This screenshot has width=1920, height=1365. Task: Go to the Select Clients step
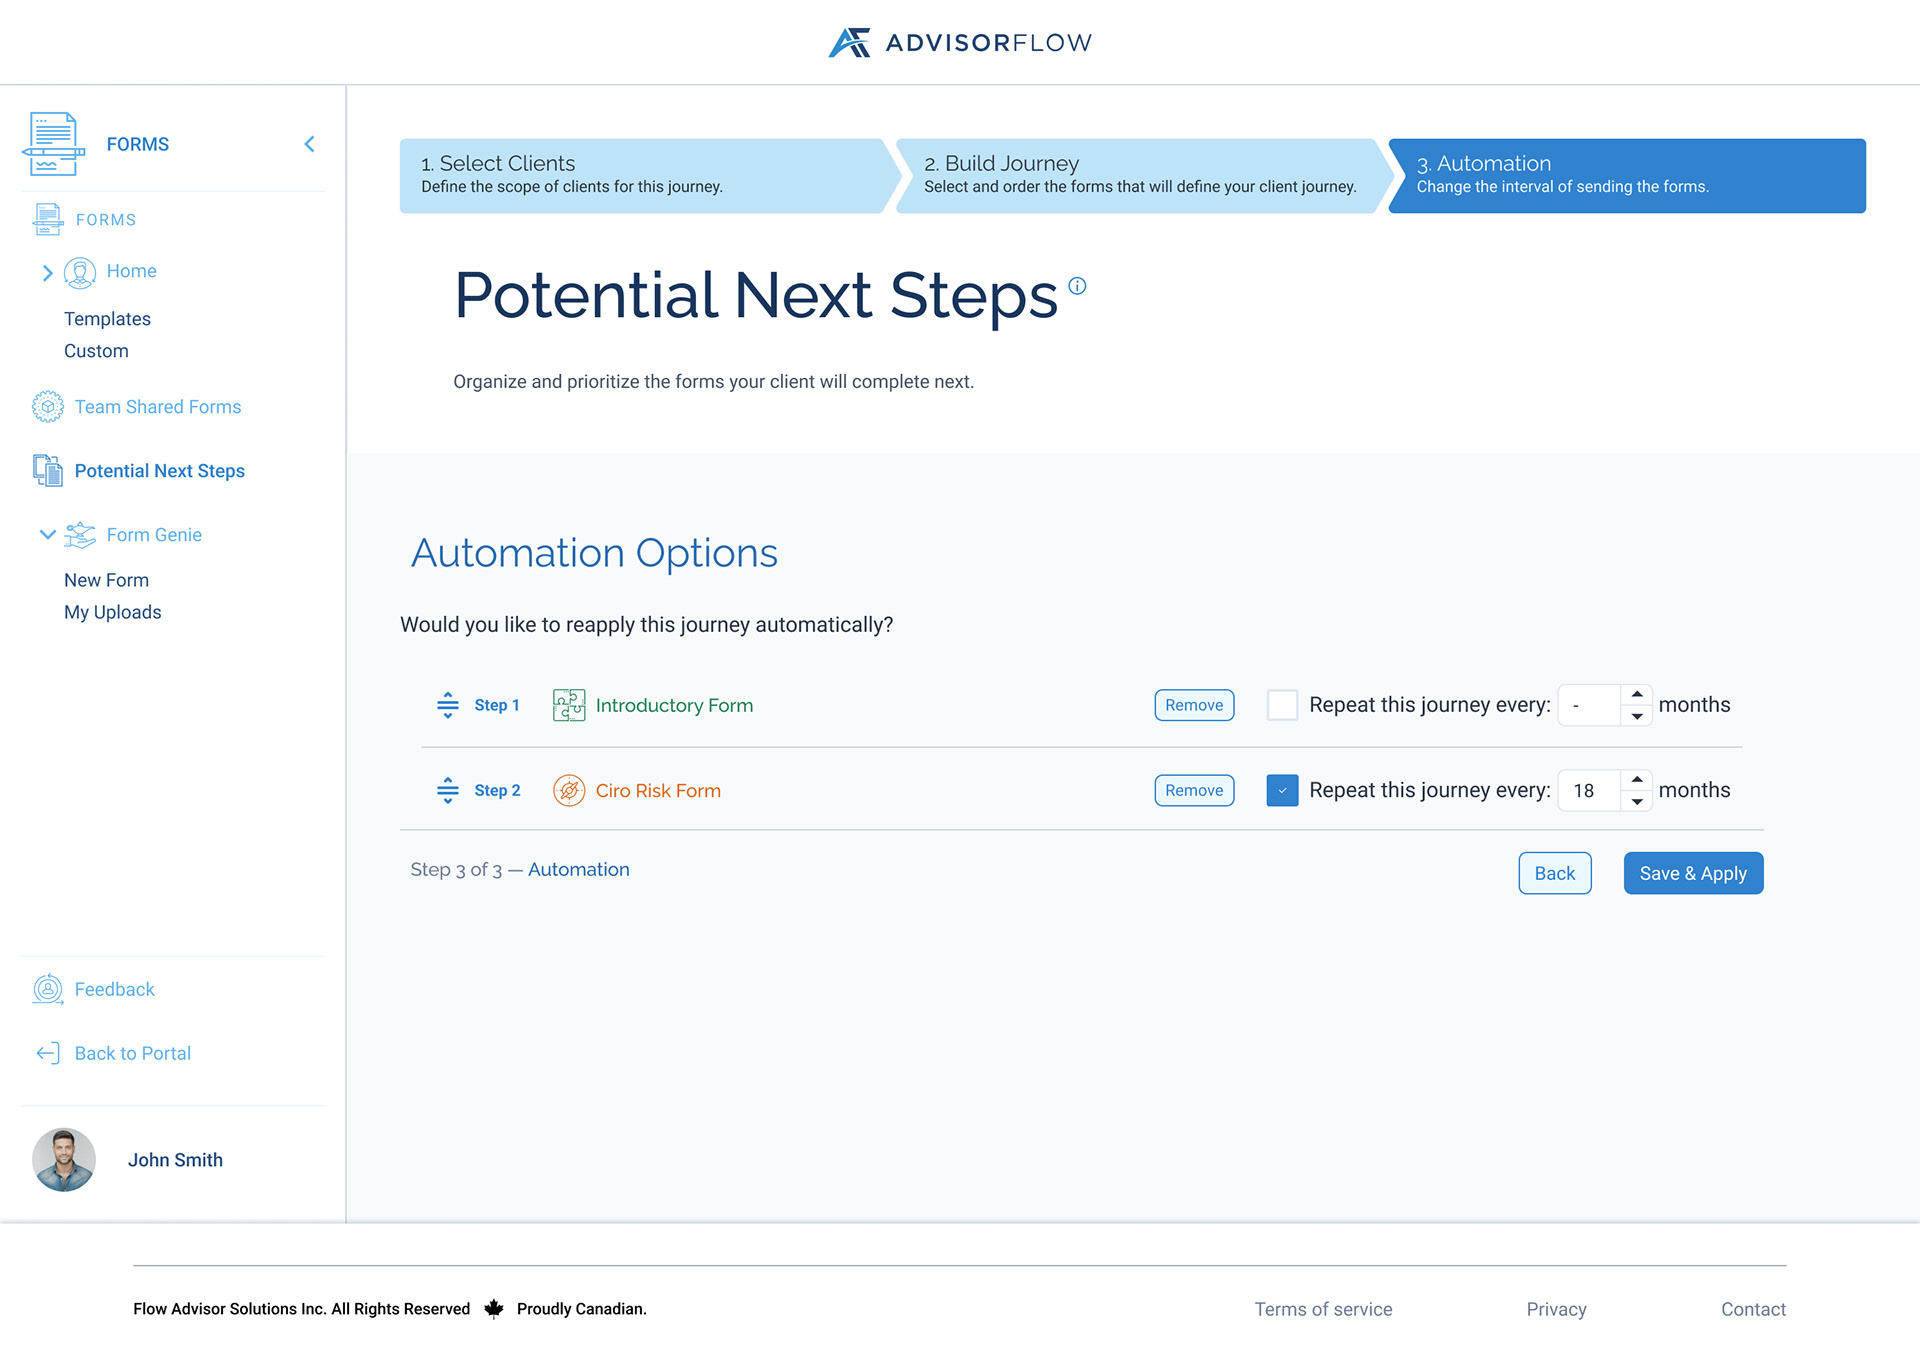(640, 175)
